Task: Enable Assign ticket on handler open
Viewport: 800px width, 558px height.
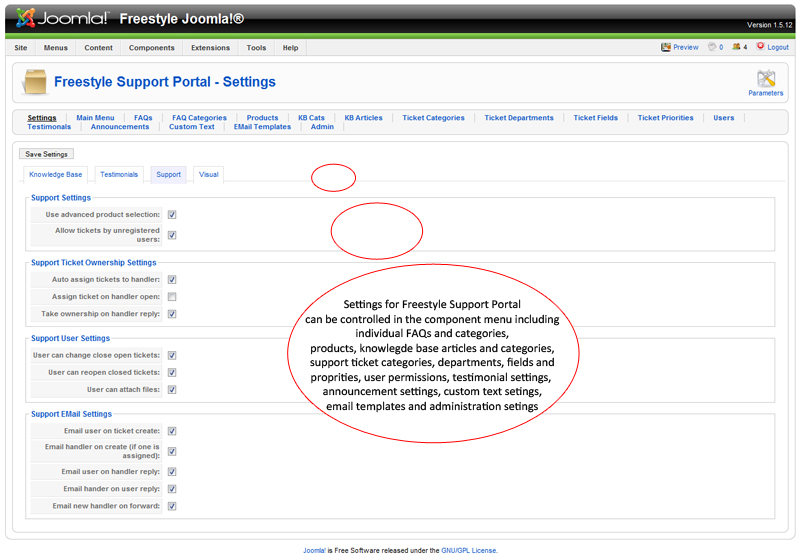Action: pos(172,297)
